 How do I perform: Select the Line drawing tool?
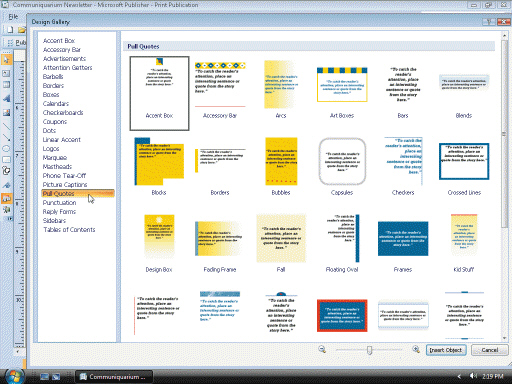point(6,126)
